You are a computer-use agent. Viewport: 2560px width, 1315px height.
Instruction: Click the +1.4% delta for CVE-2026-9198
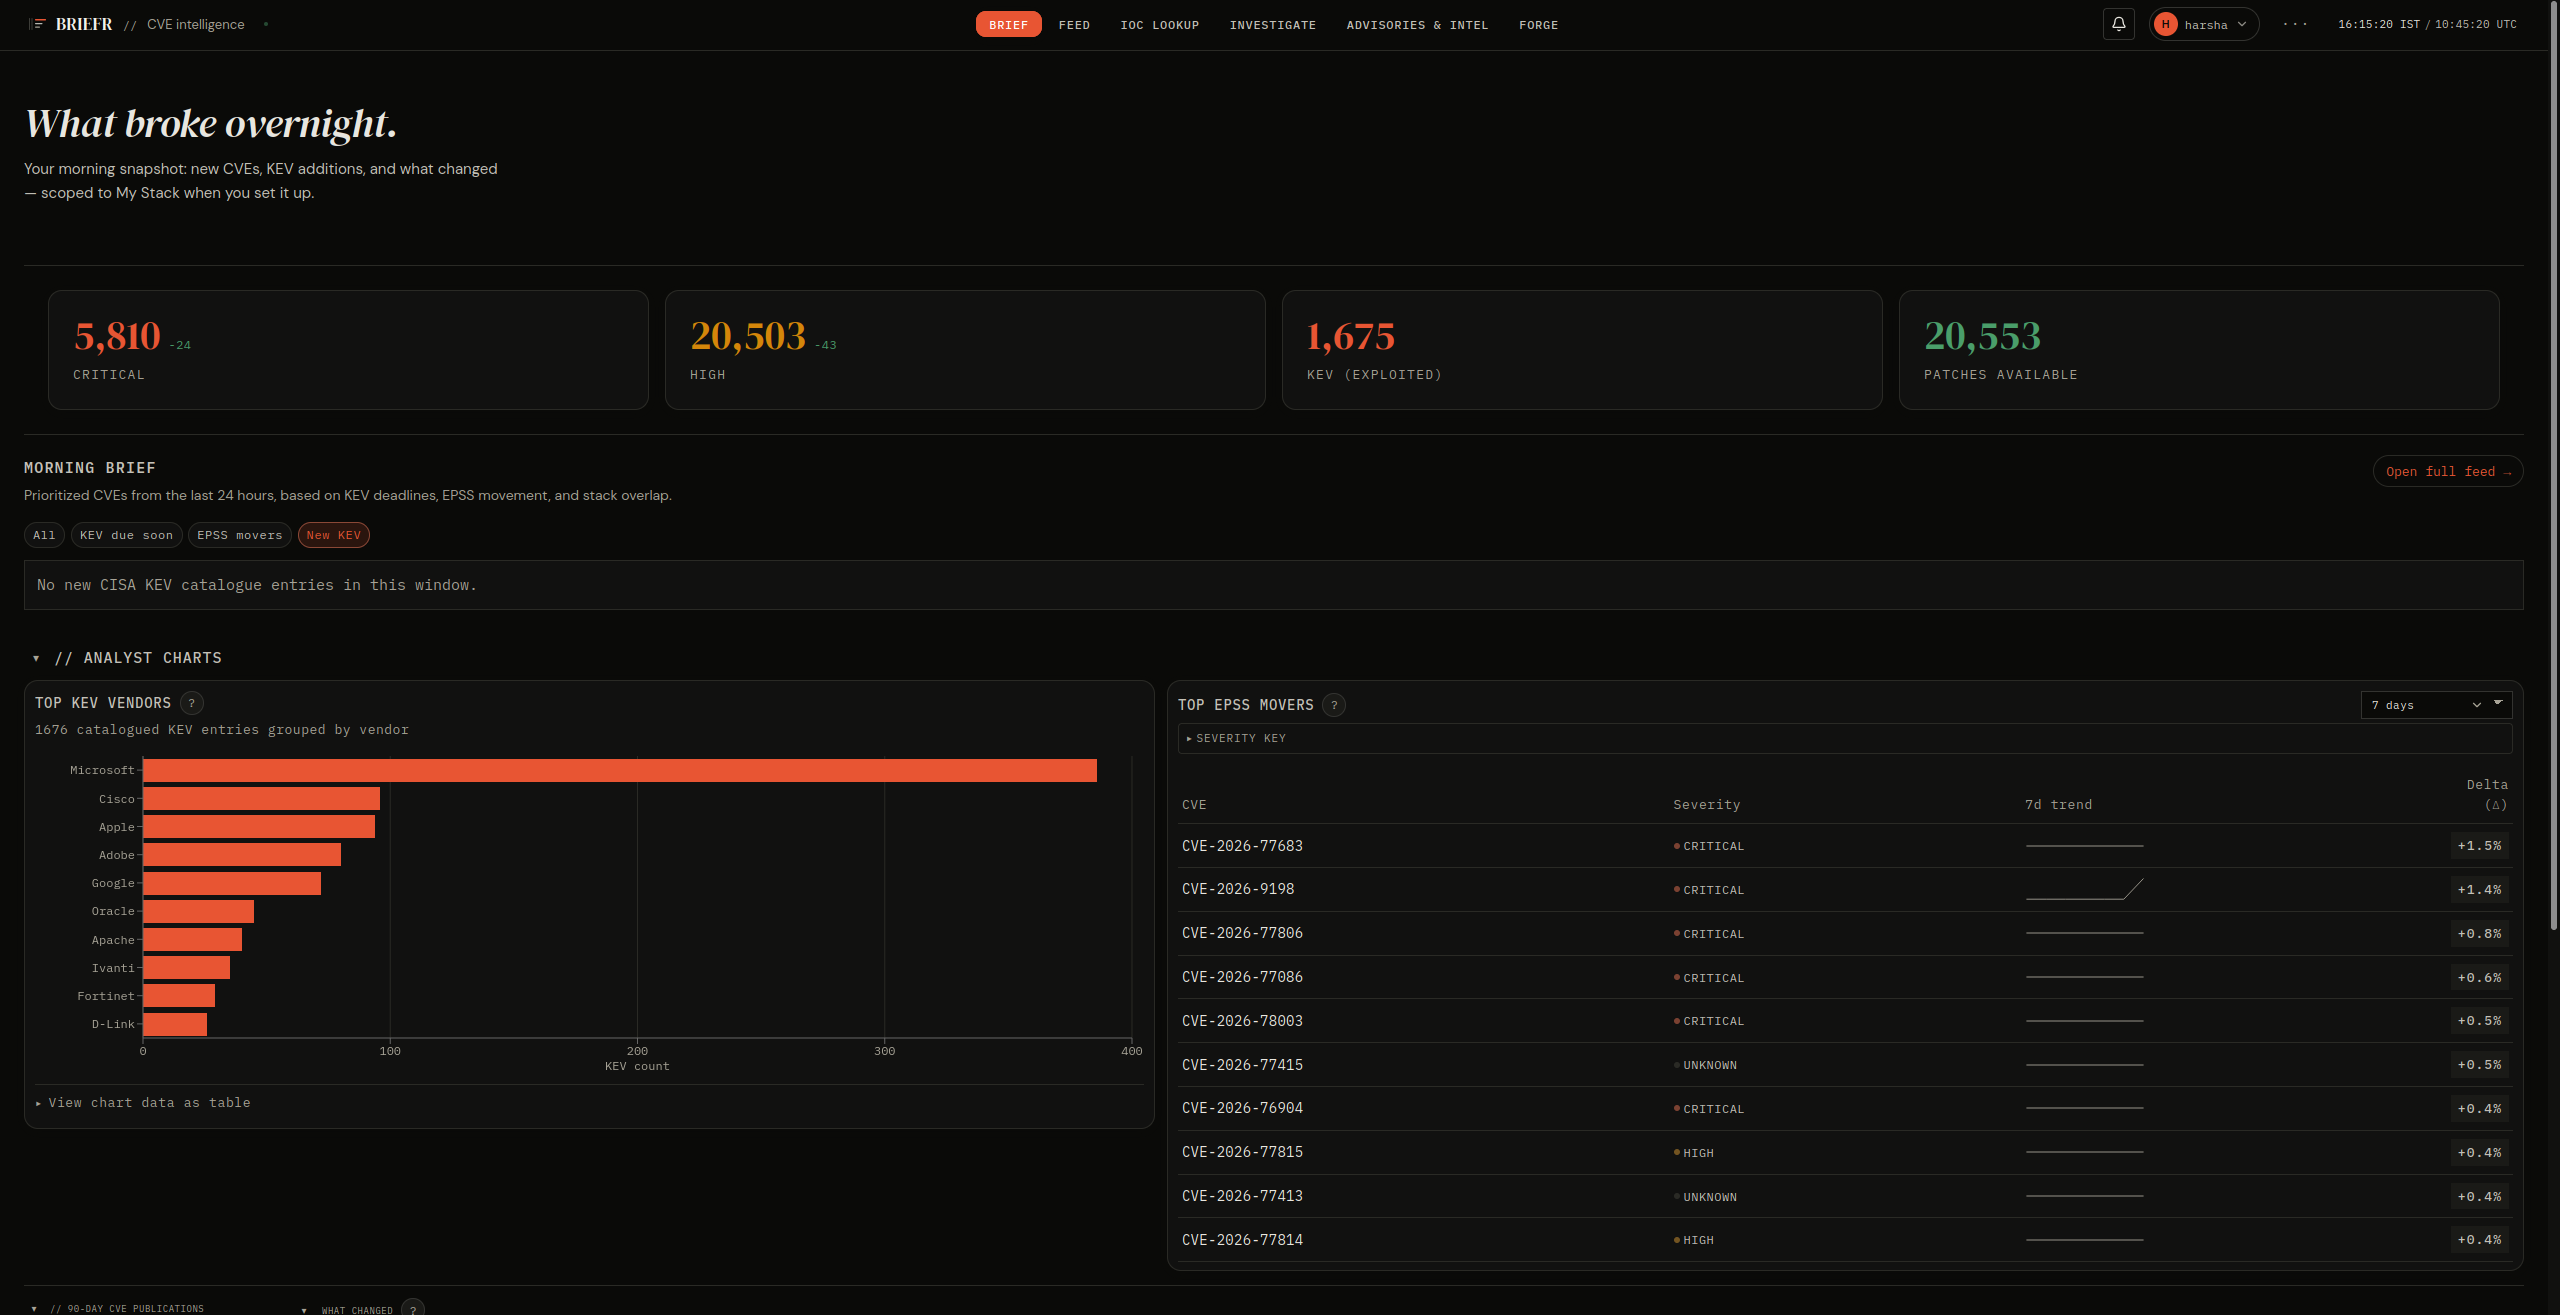point(2479,889)
